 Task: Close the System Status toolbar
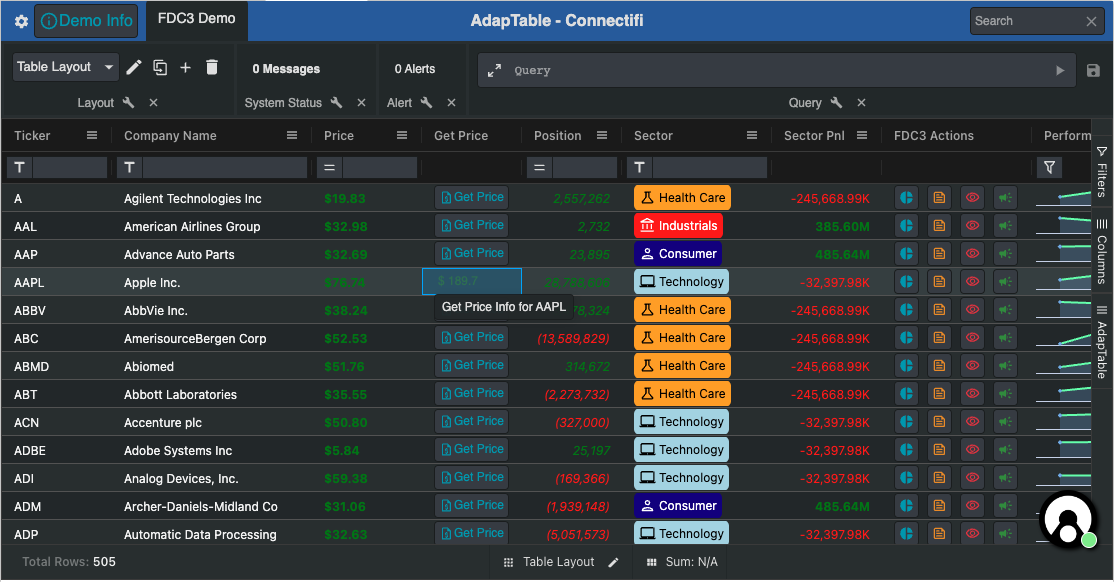362,102
